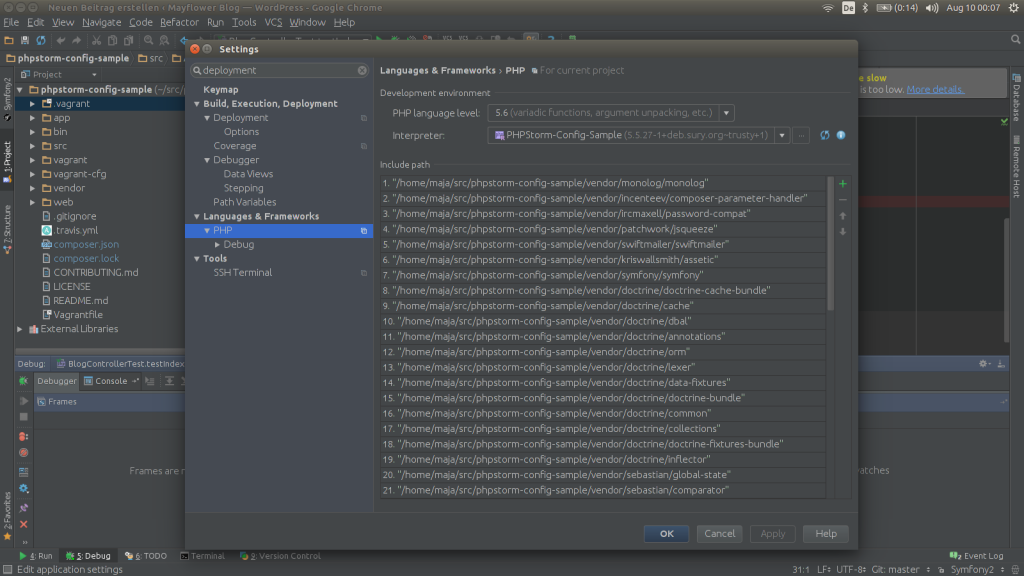The height and width of the screenshot is (576, 1024).
Task: Open the VCS menu
Action: pyautogui.click(x=273, y=22)
